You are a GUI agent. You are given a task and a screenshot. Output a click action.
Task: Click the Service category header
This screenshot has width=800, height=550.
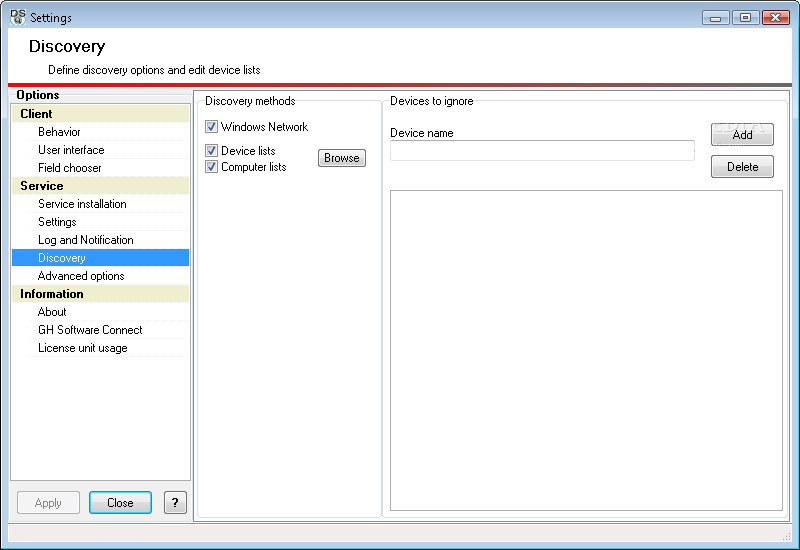click(101, 186)
